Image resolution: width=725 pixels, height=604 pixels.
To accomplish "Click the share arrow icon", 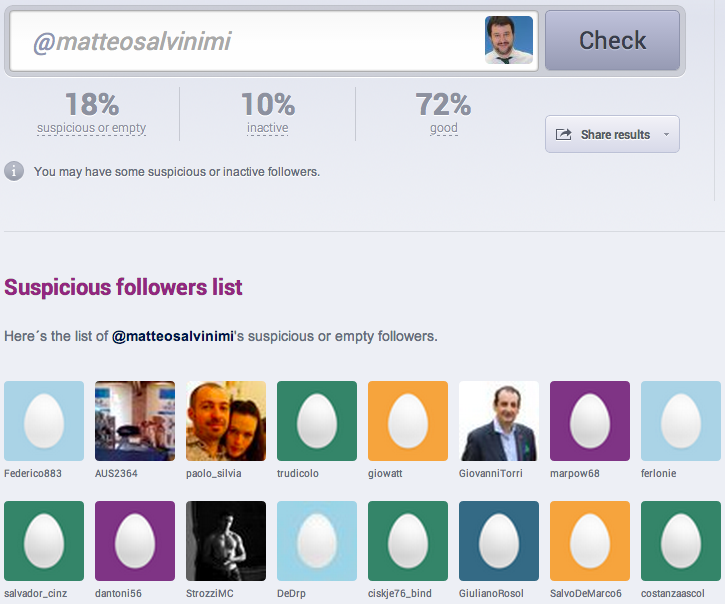I will pyautogui.click(x=563, y=135).
